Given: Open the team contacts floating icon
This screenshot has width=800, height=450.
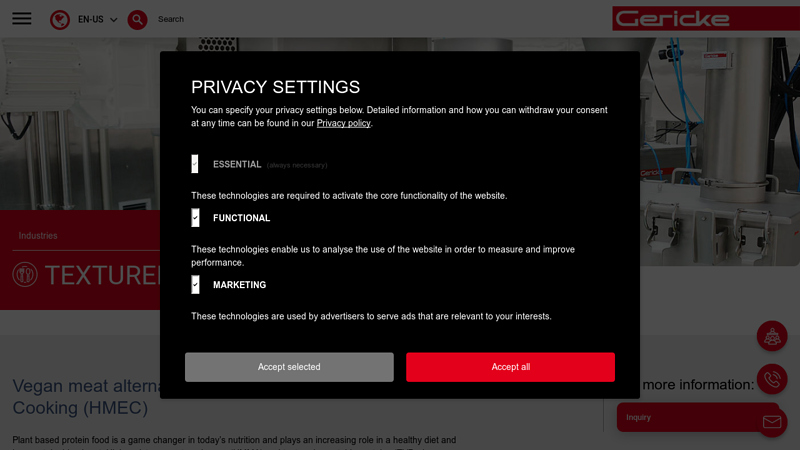Looking at the screenshot, I should 772,336.
